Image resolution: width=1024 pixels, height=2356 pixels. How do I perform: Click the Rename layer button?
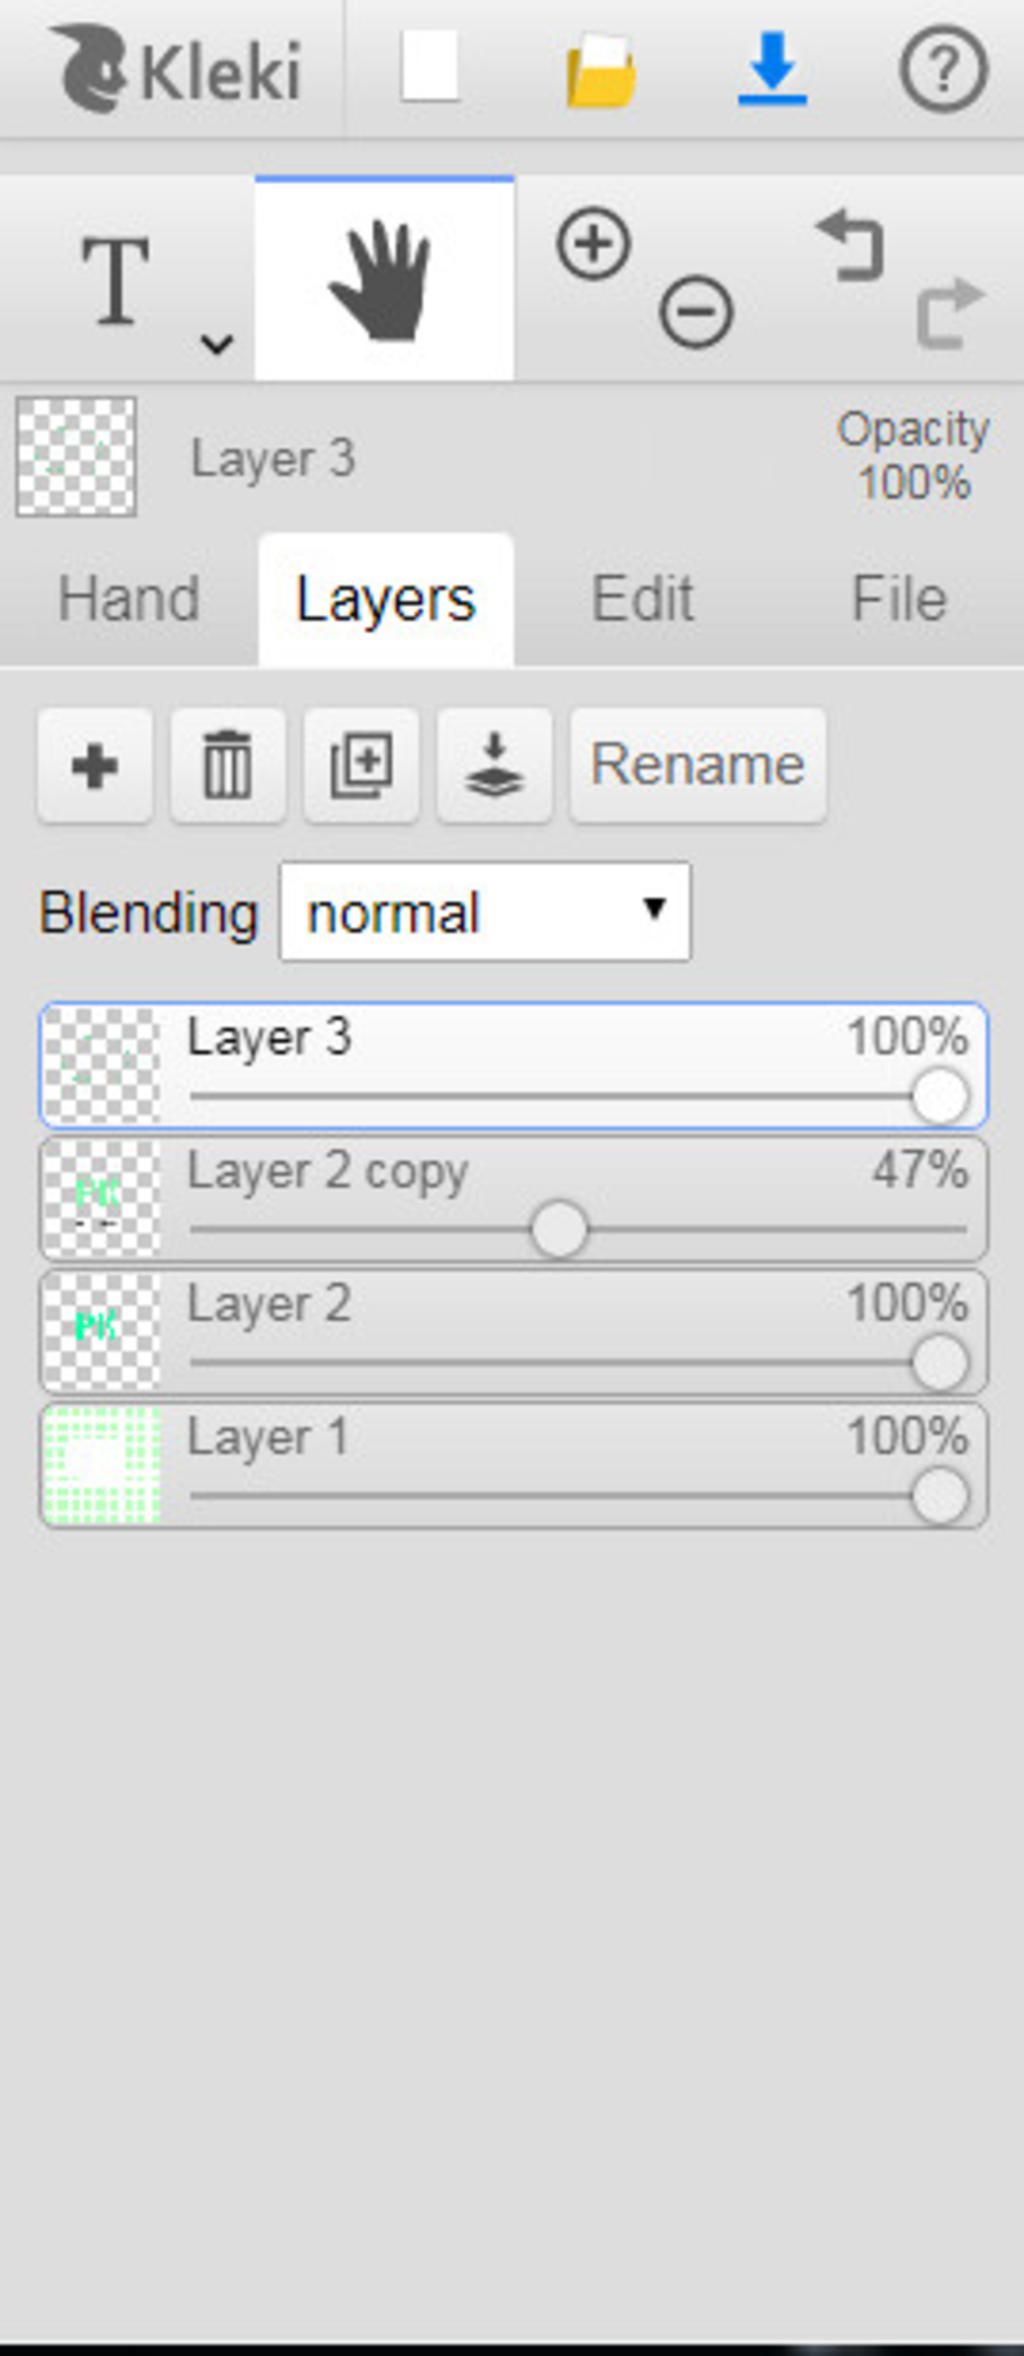click(x=698, y=766)
